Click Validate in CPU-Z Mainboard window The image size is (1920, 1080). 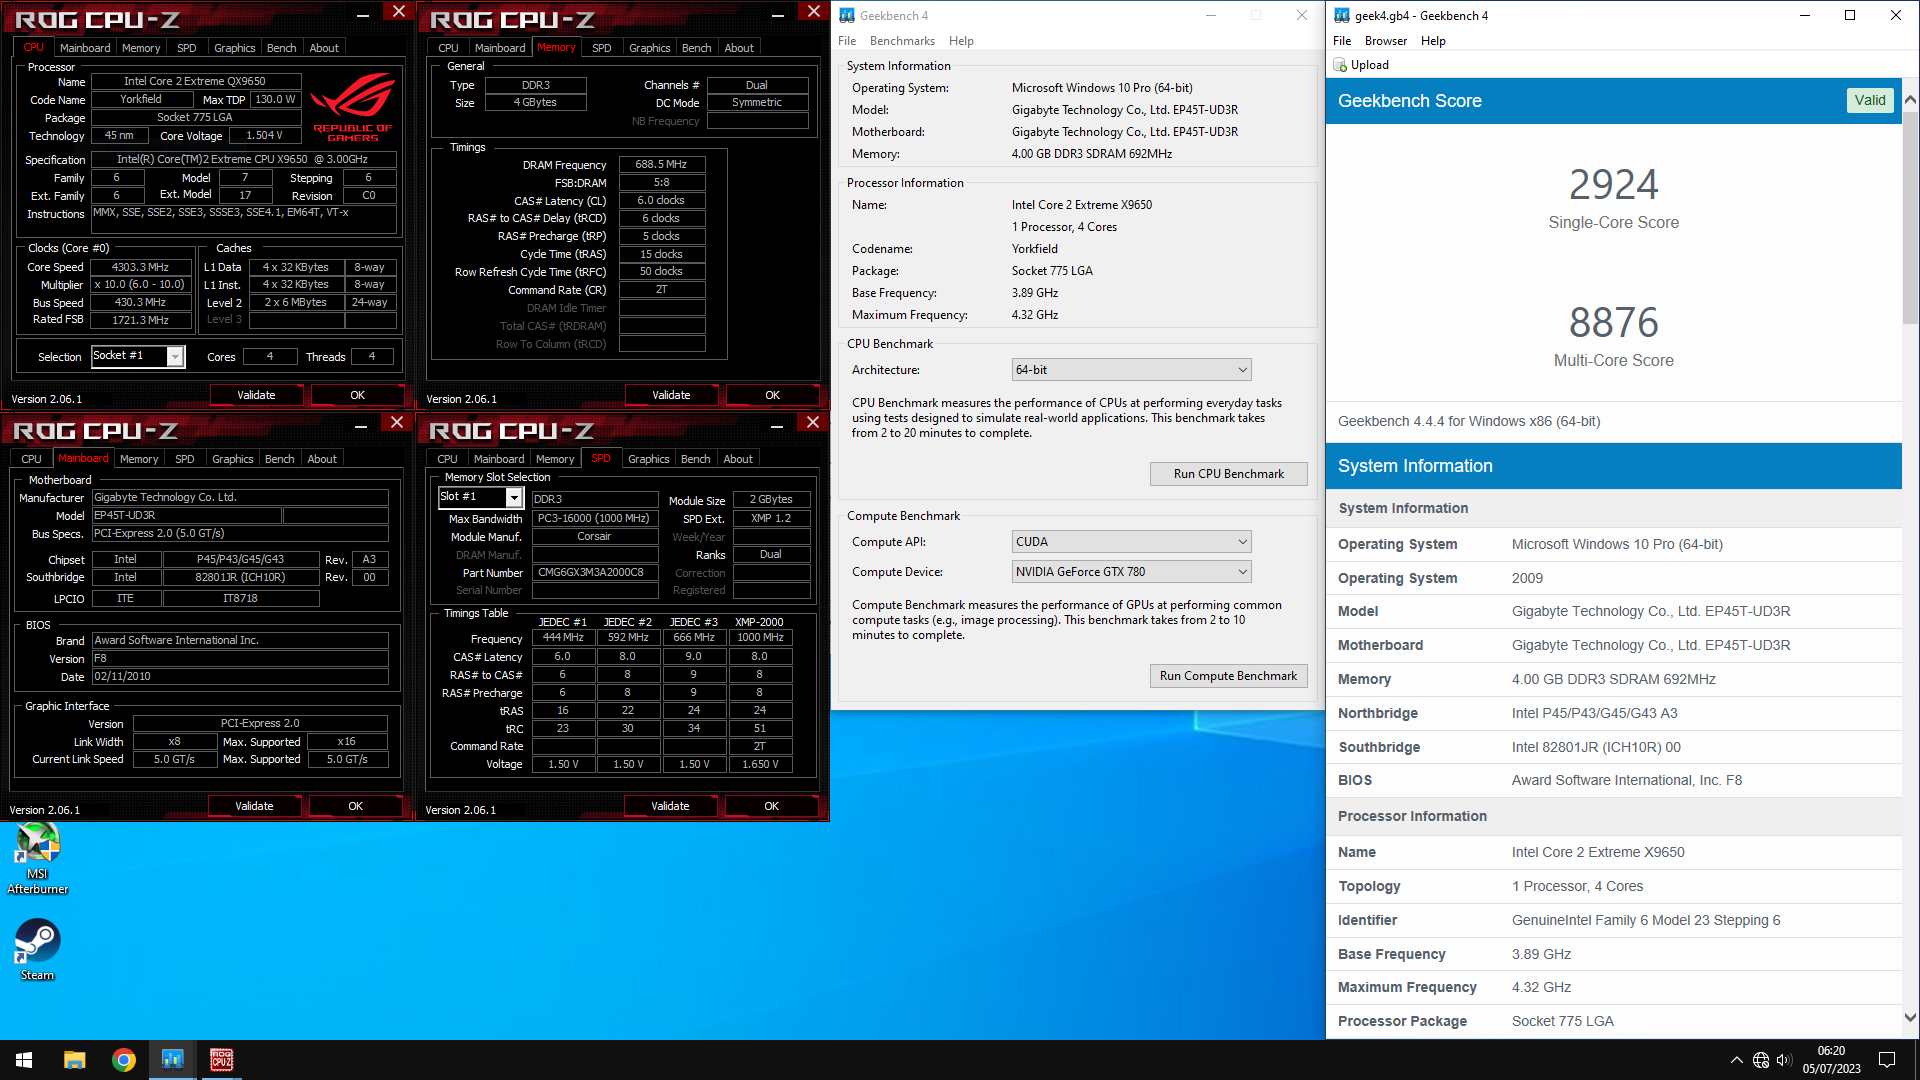click(x=254, y=806)
